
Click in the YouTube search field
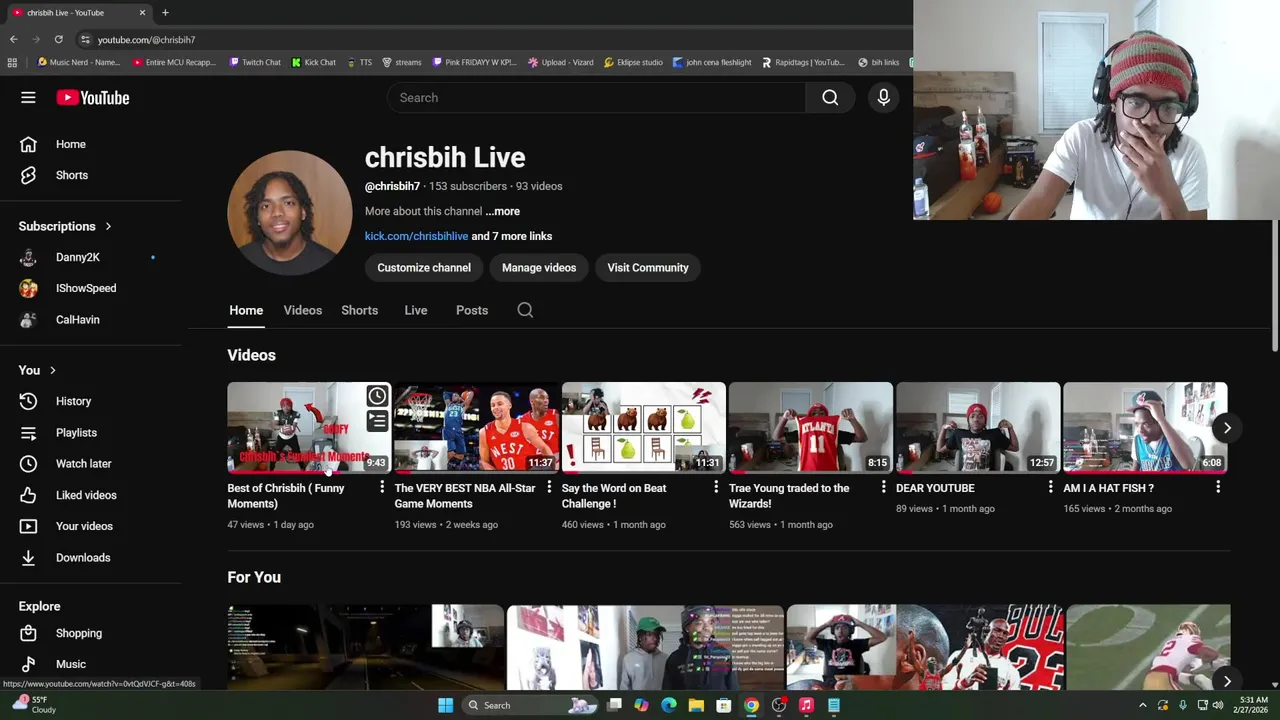pos(596,97)
